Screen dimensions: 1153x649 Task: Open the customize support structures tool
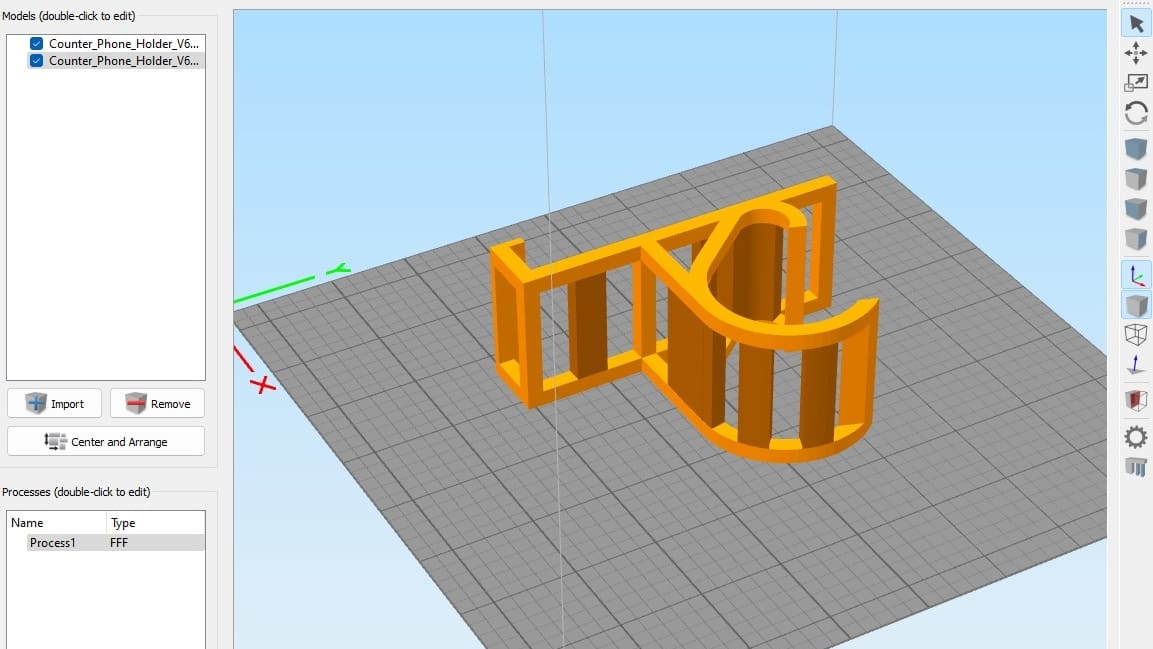[x=1136, y=467]
